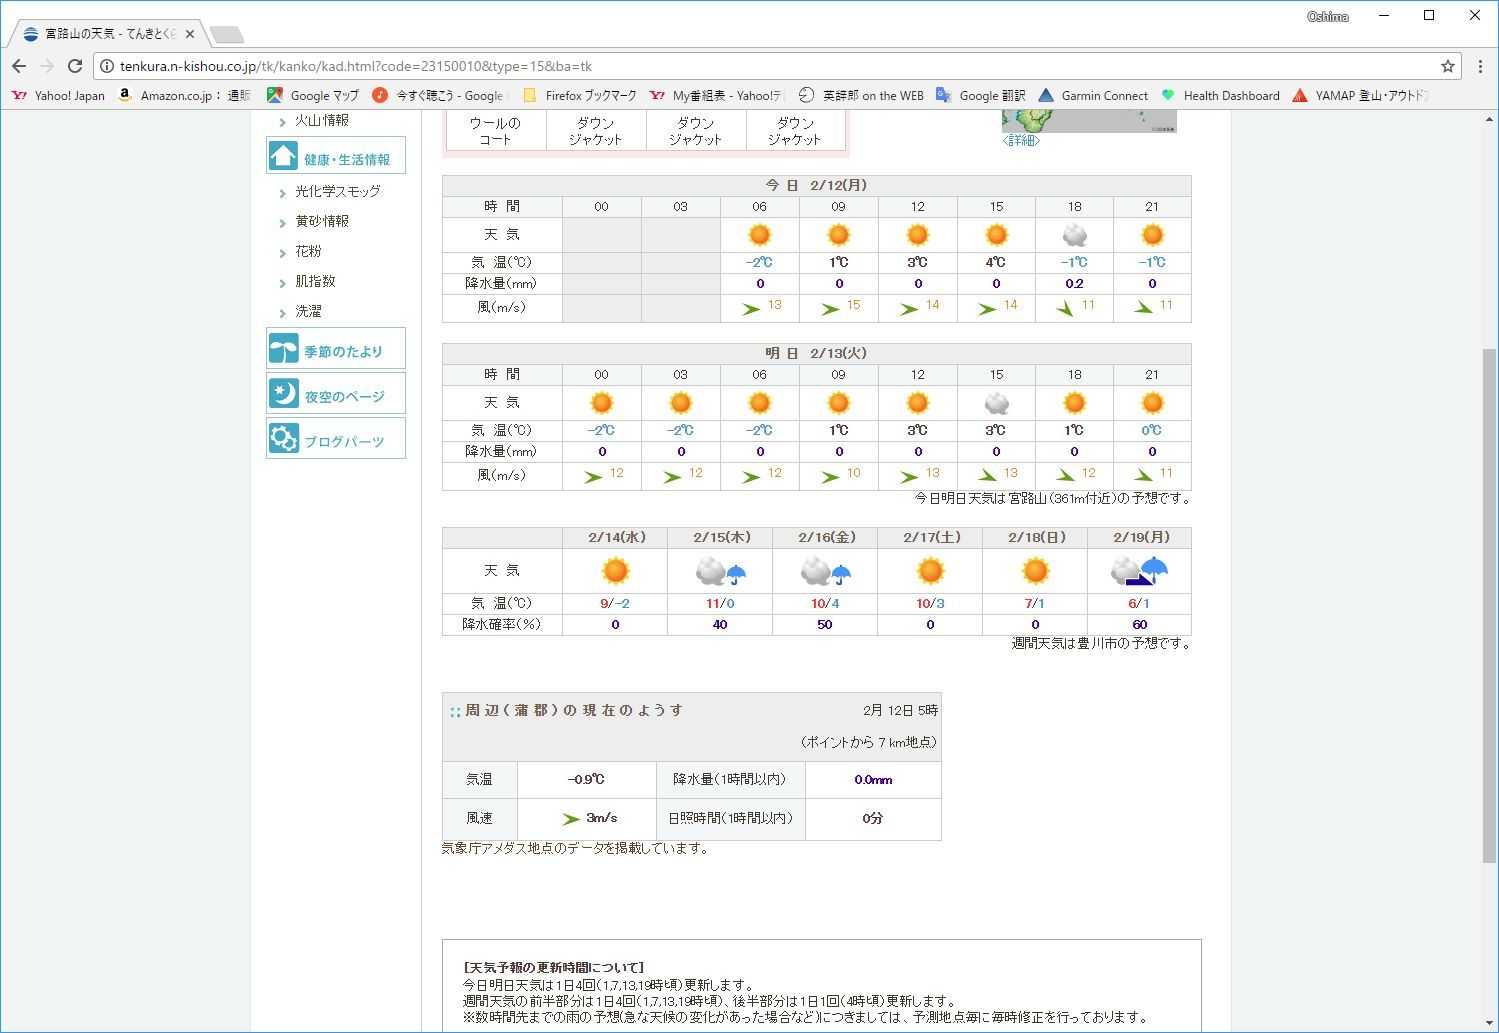Click the 健康・生活情報 house icon
This screenshot has width=1499, height=1033.
coord(284,157)
